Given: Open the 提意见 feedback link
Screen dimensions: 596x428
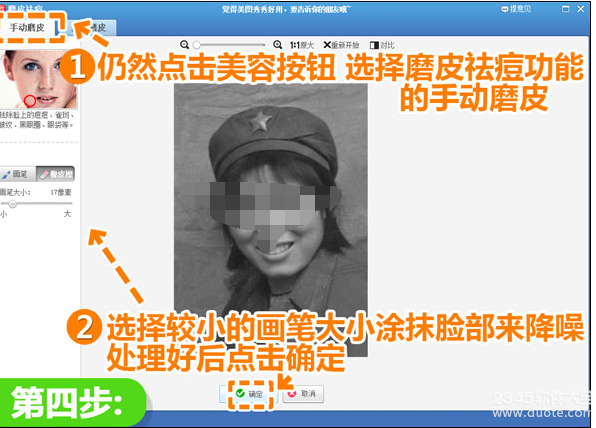Looking at the screenshot, I should click(x=516, y=9).
